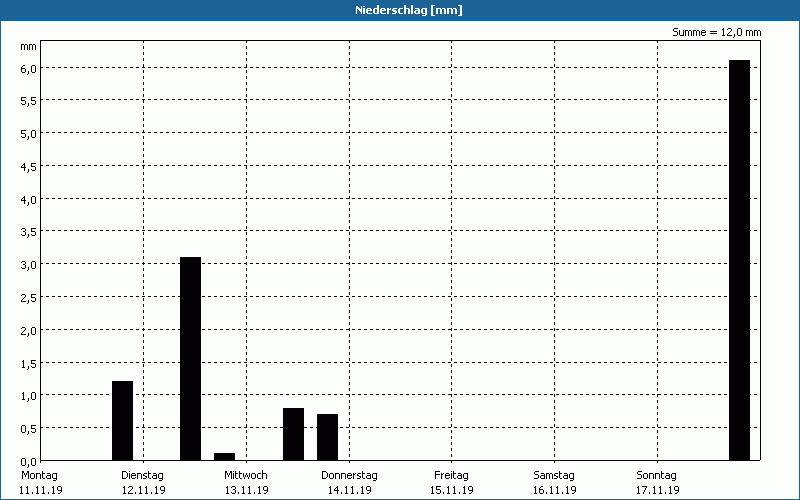This screenshot has height=500, width=800.
Task: Click the 6,1 mm bar on Sonntag
Action: click(x=739, y=260)
